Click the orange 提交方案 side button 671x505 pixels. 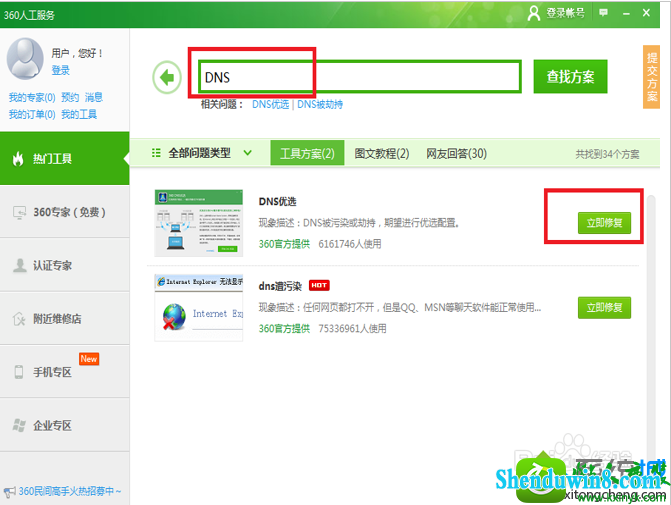coord(651,77)
